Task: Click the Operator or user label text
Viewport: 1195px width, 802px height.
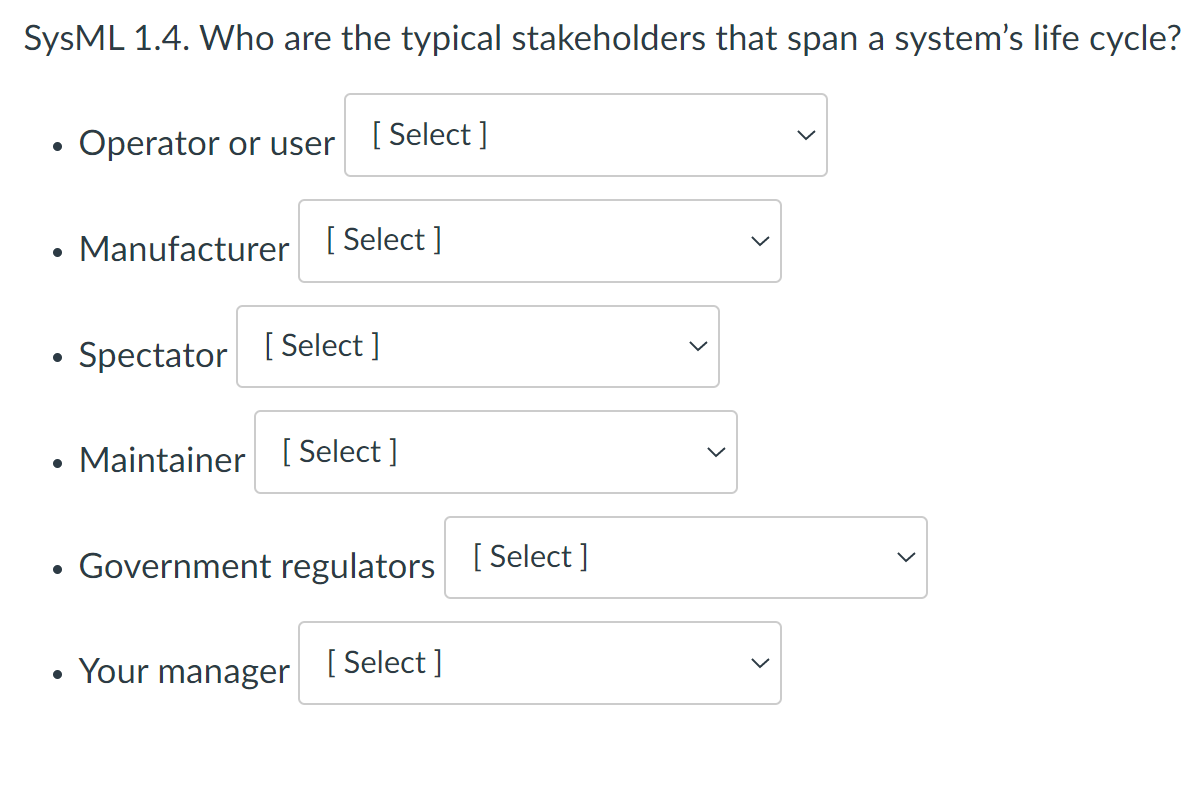Action: (206, 143)
